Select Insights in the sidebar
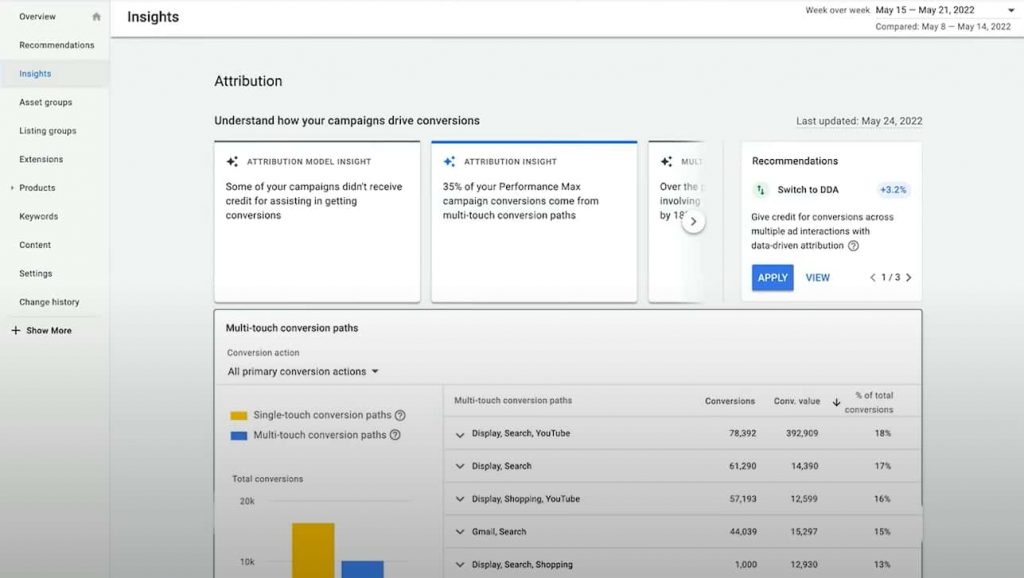This screenshot has width=1024, height=578. 35,74
